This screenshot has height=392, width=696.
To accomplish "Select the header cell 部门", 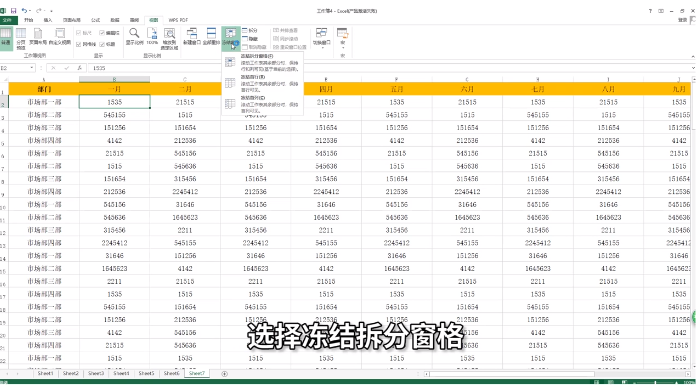I will [44, 89].
